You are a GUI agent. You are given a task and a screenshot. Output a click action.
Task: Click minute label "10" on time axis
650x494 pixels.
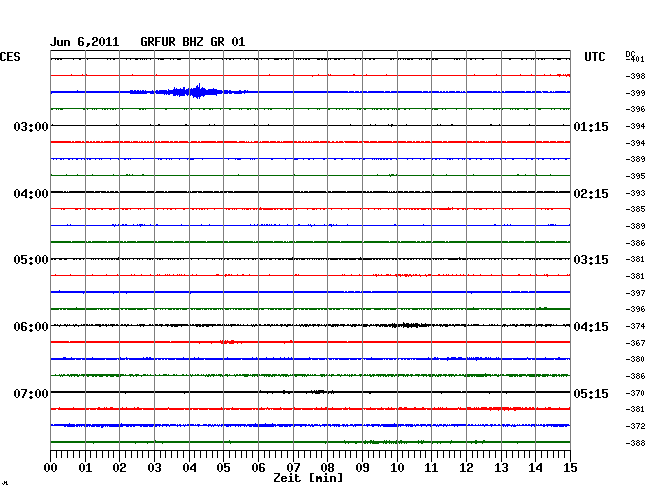[397, 468]
